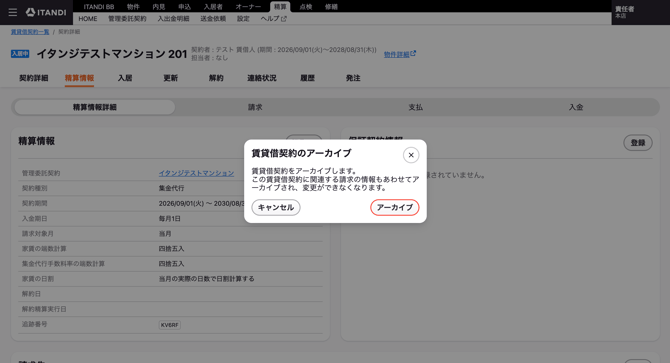The image size is (670, 363).
Task: Open the イタンジテストマンション contract link
Action: click(197, 173)
